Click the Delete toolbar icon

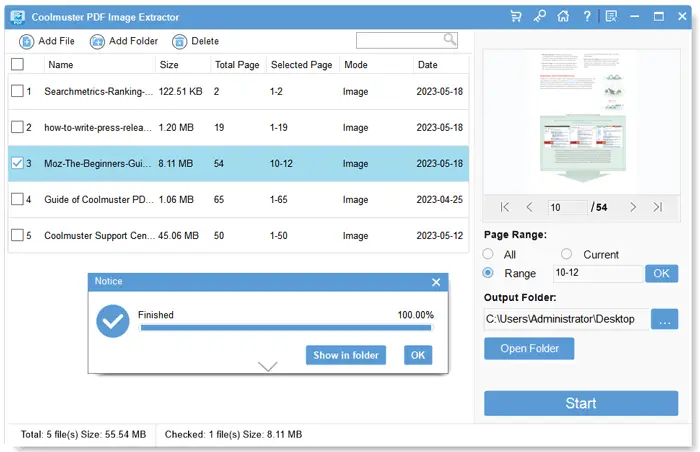pos(179,42)
